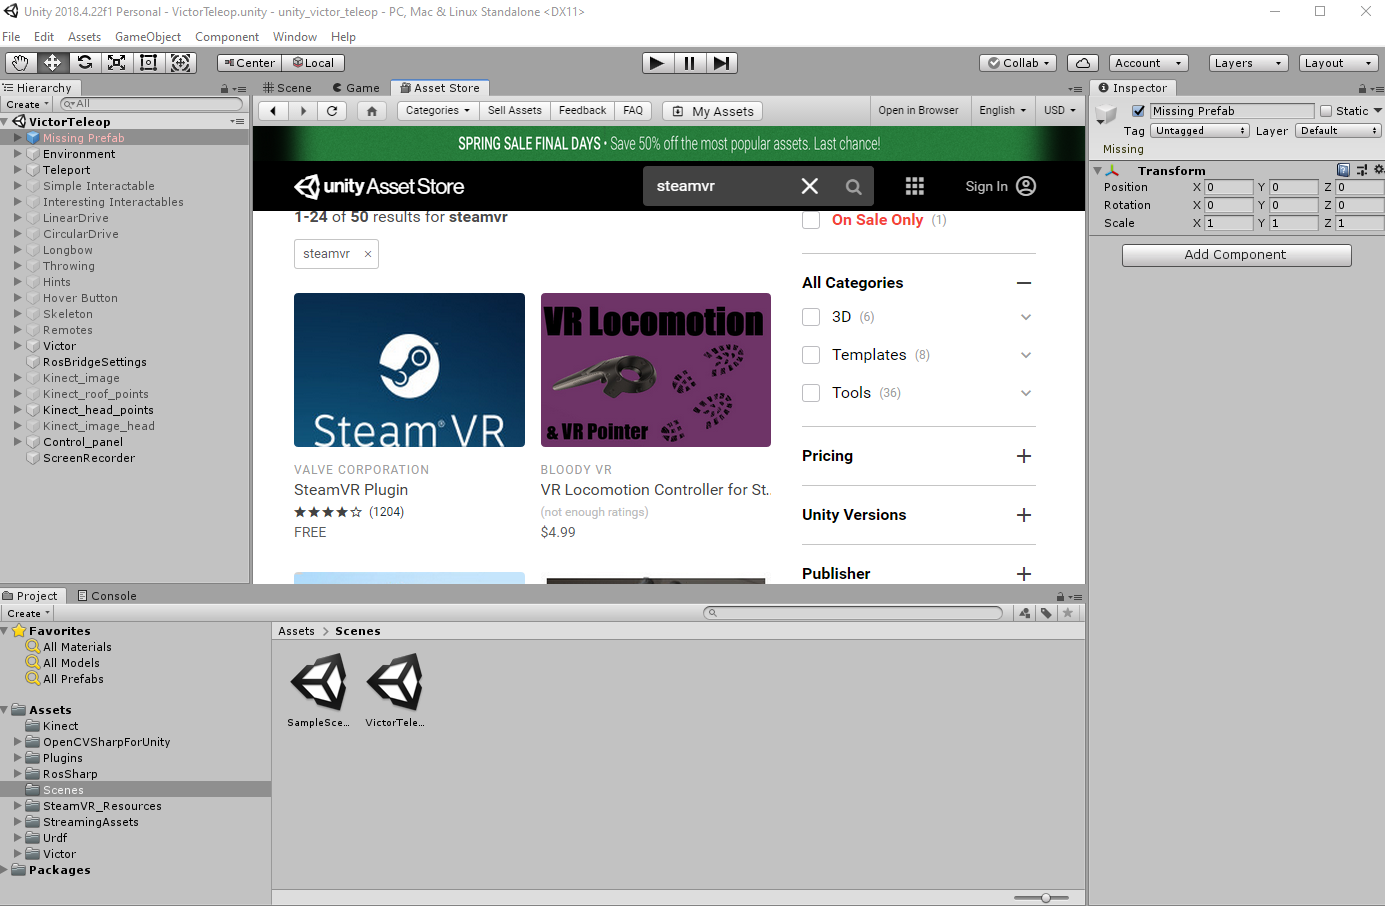Reload the Asset Store page
The width and height of the screenshot is (1385, 906).
[332, 111]
